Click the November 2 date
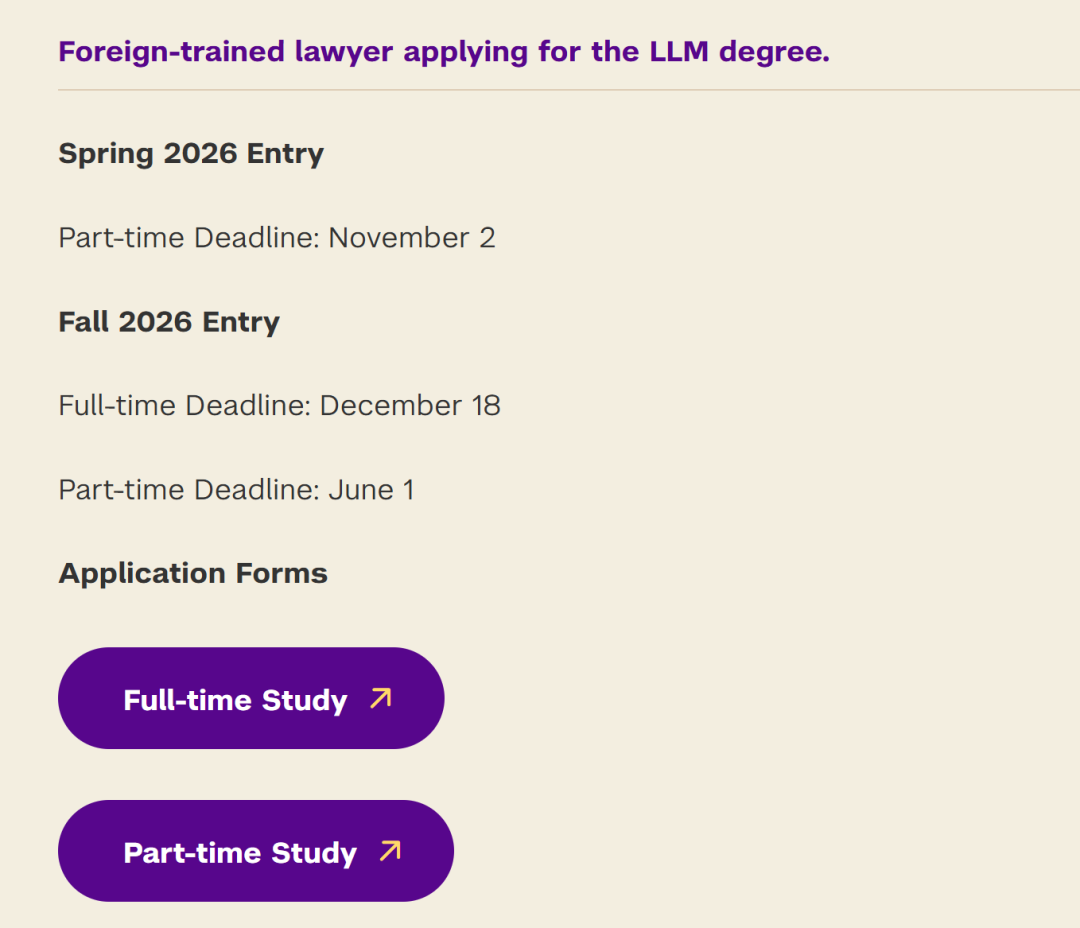 tap(412, 238)
